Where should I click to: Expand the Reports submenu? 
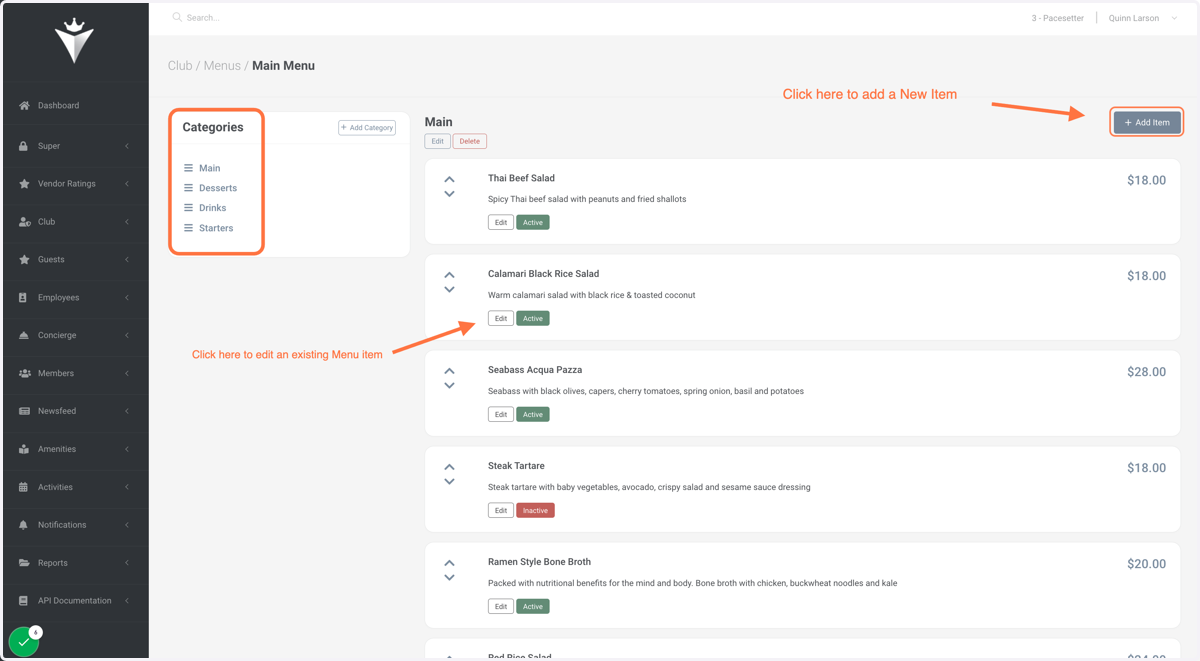pos(127,563)
